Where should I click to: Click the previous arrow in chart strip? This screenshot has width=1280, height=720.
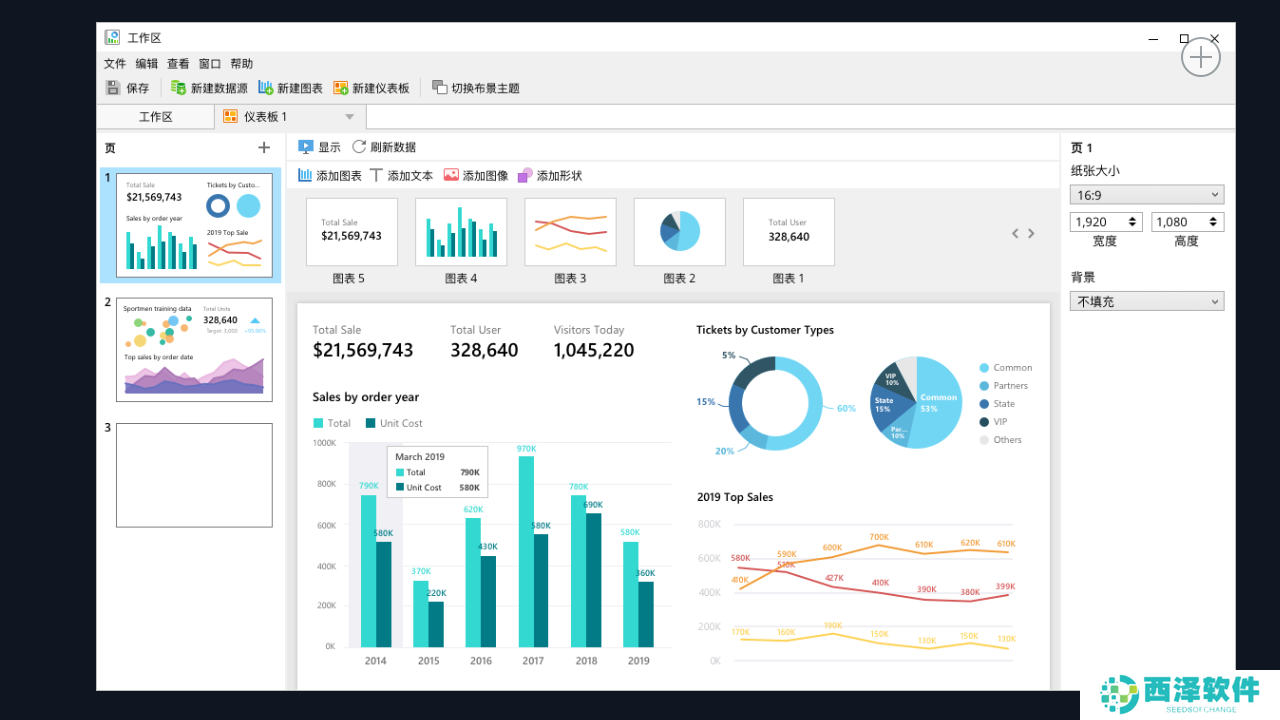pos(1015,233)
